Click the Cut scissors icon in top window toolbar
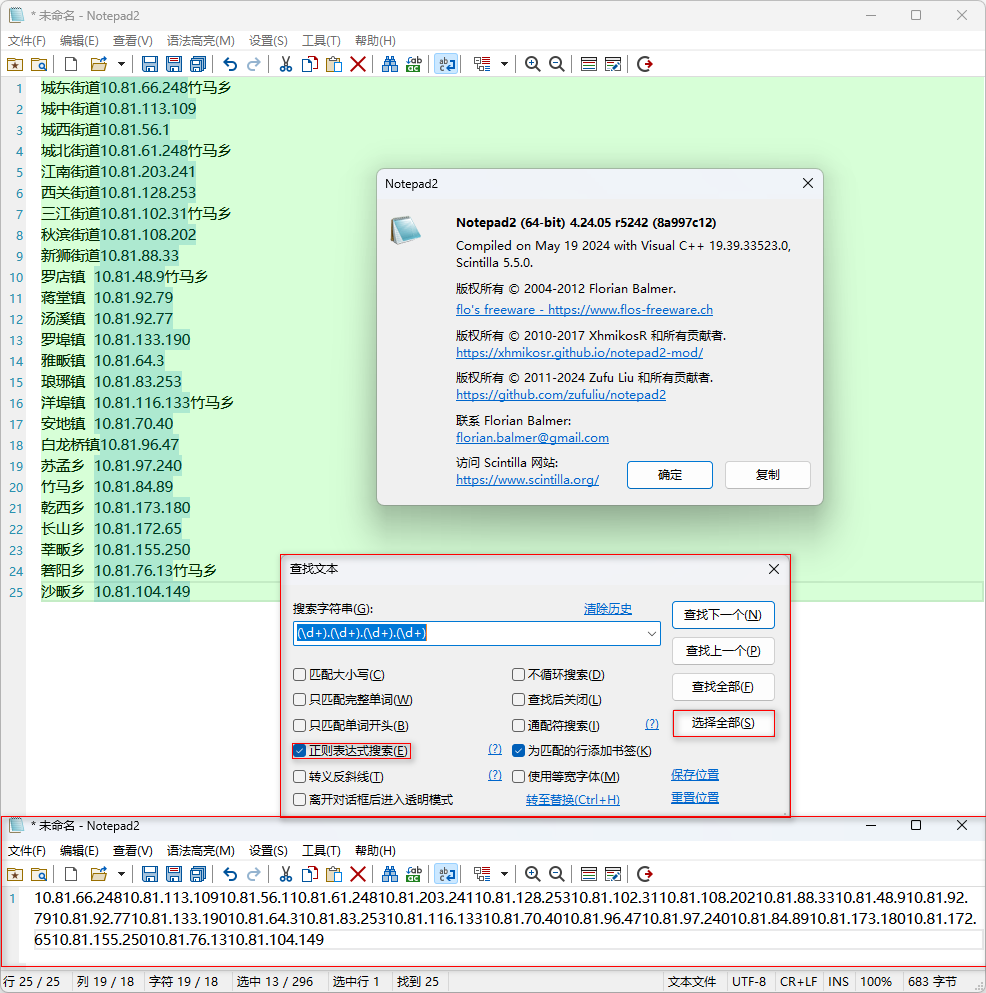The width and height of the screenshot is (986, 993). [x=285, y=64]
